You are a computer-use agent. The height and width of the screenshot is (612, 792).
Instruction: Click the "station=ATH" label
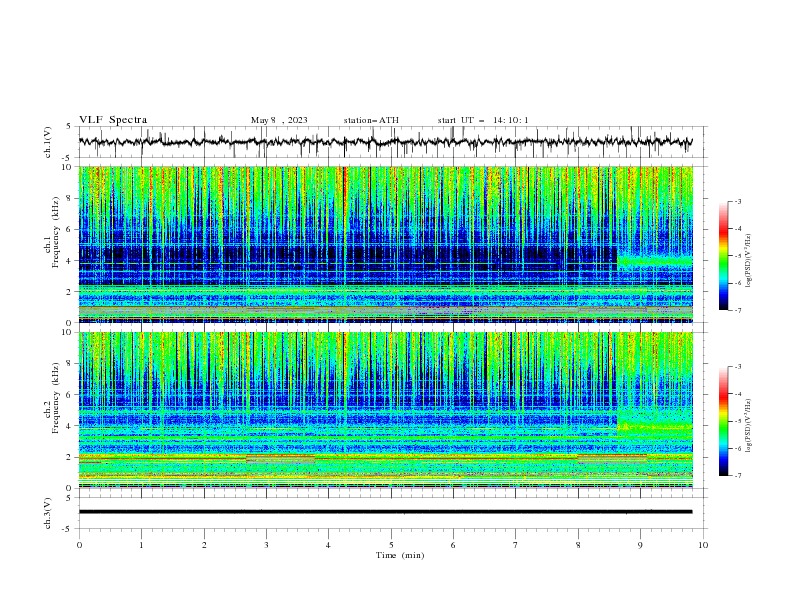371,120
